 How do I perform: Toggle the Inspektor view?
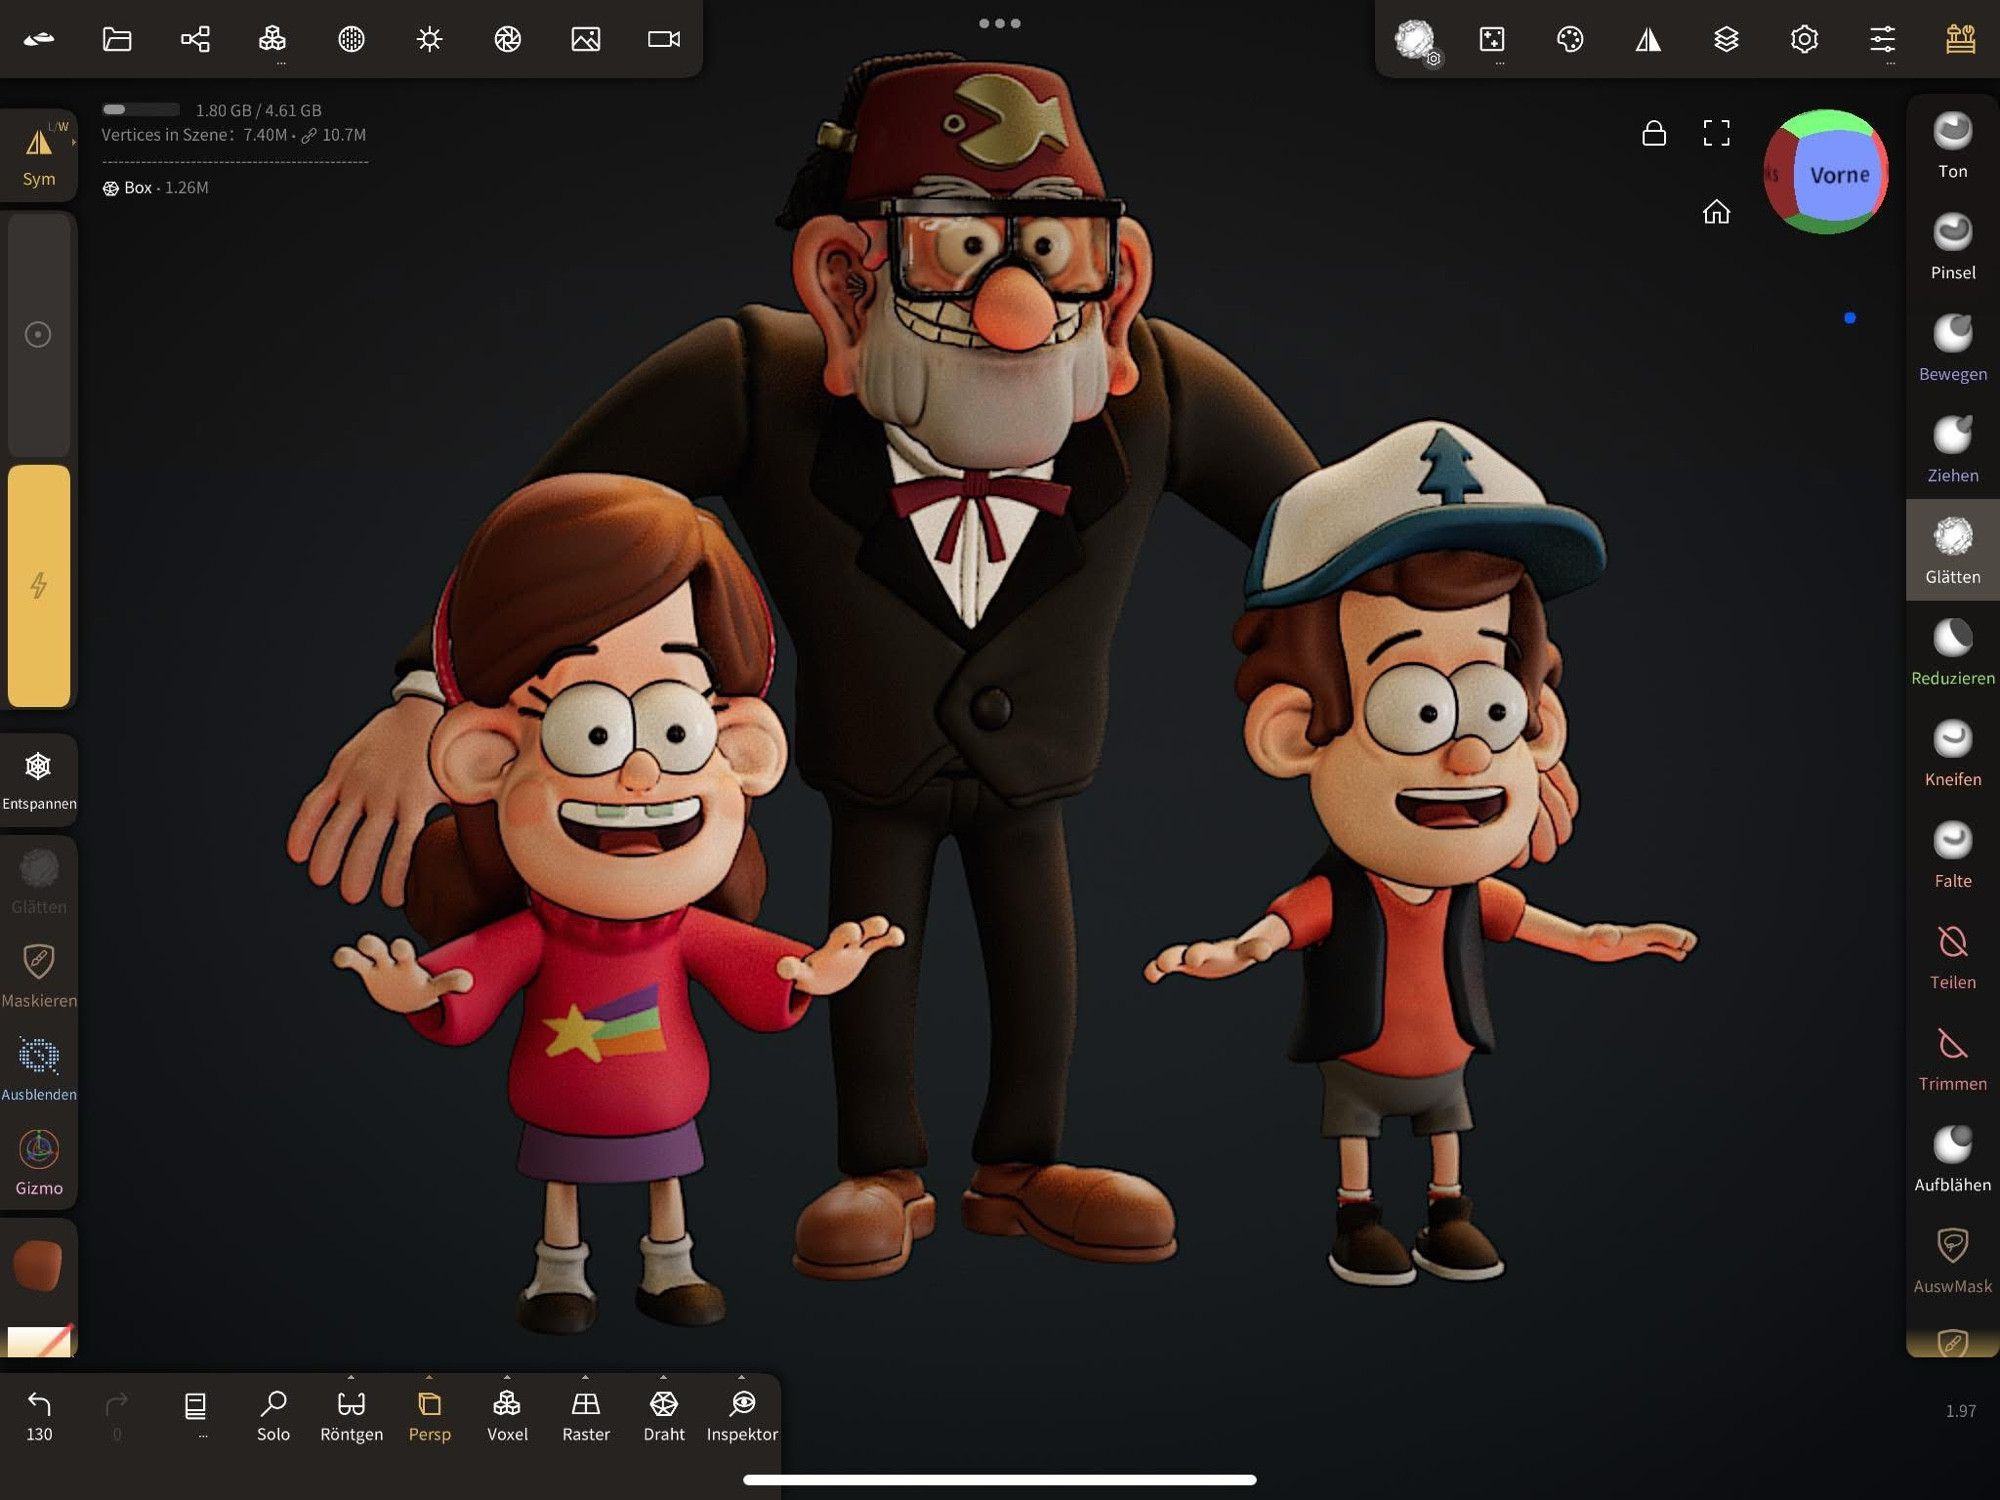[x=742, y=1415]
